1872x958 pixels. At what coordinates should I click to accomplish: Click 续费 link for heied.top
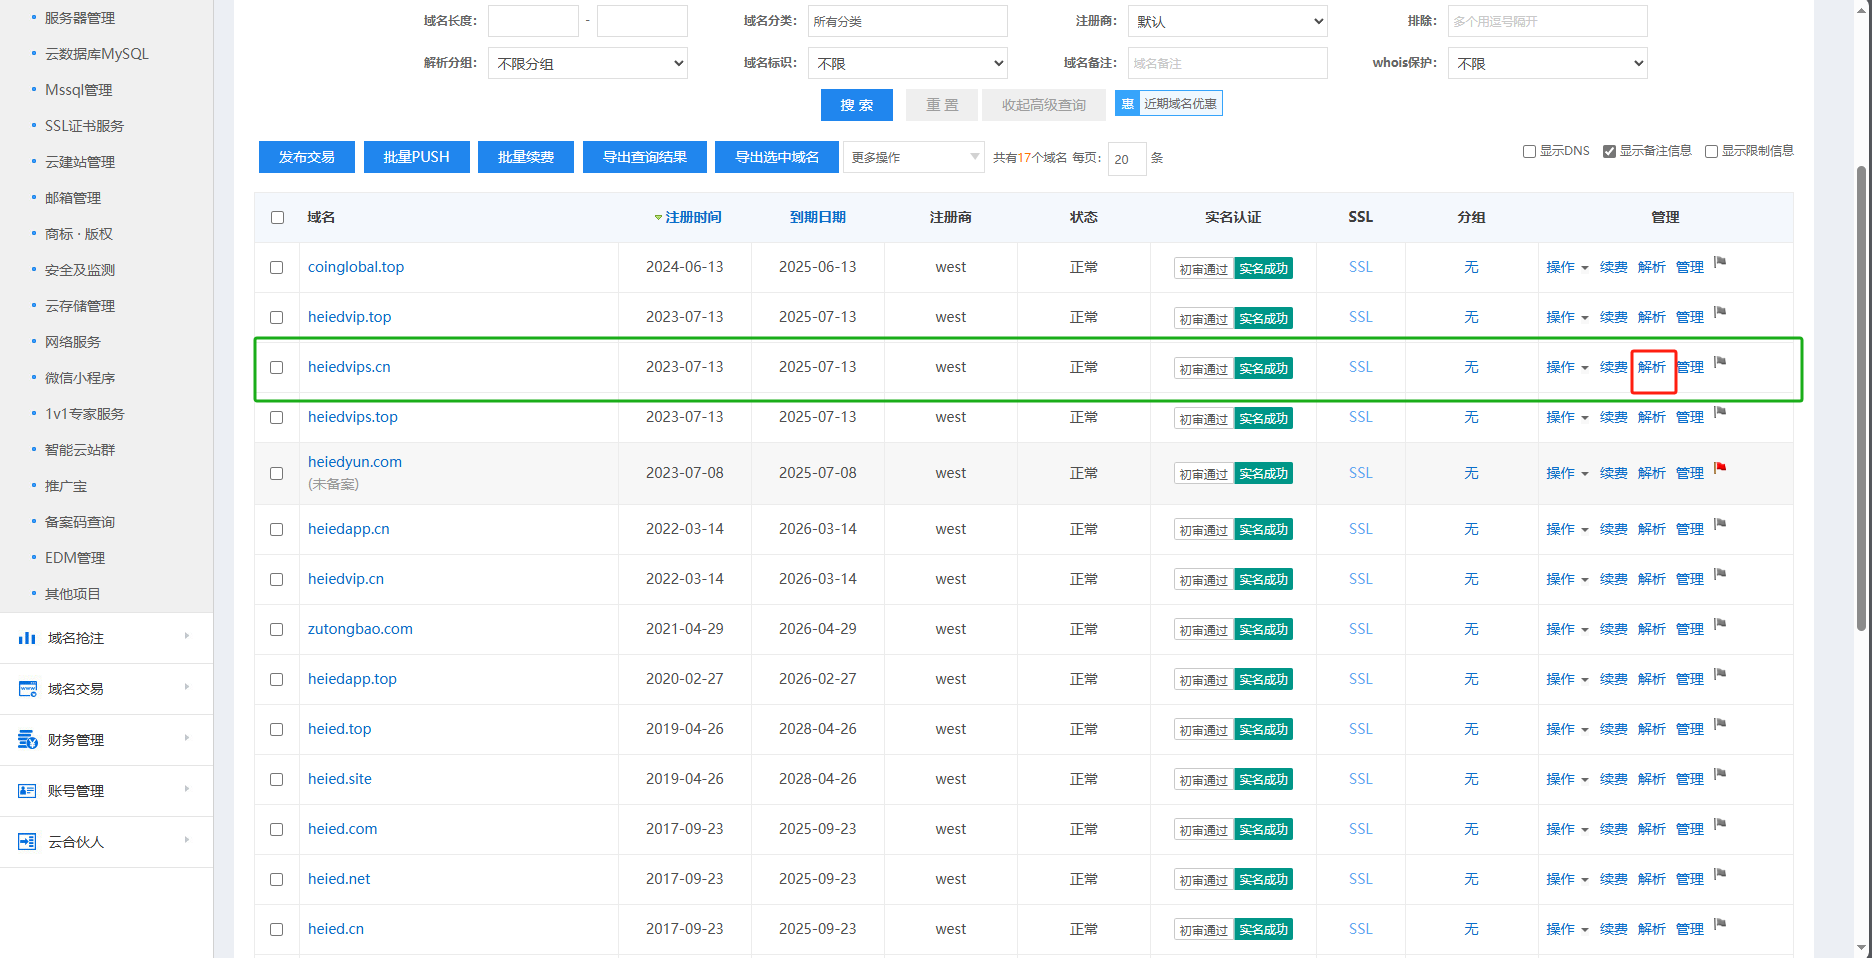tap(1614, 730)
